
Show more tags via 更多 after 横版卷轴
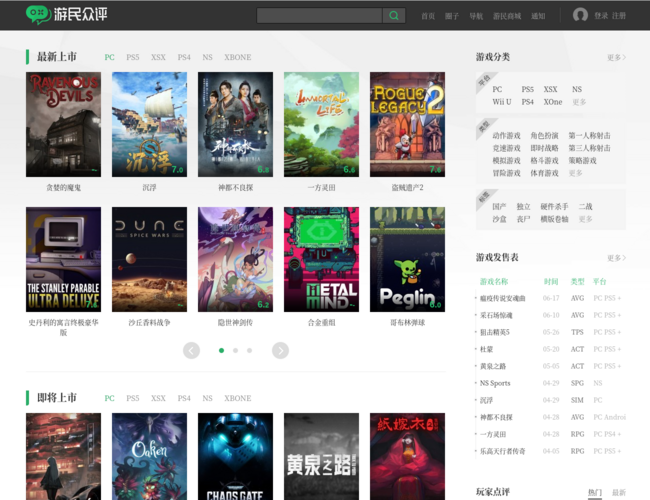(585, 219)
